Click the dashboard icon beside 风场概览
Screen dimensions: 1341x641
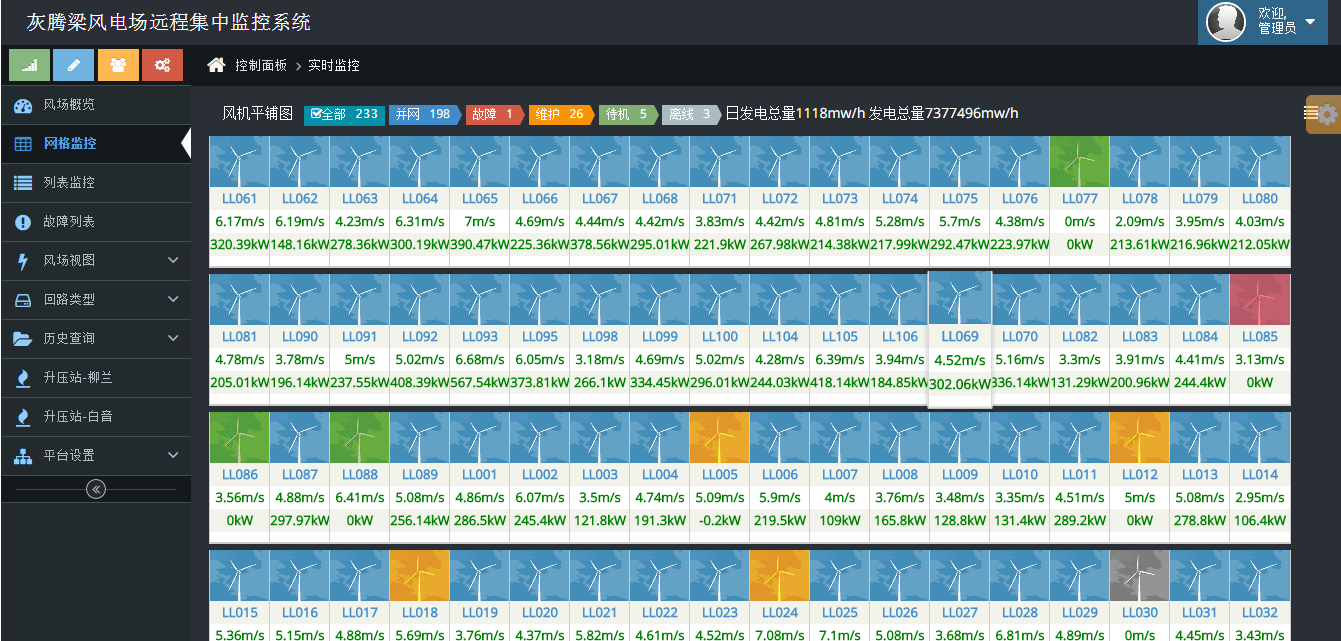[x=23, y=105]
